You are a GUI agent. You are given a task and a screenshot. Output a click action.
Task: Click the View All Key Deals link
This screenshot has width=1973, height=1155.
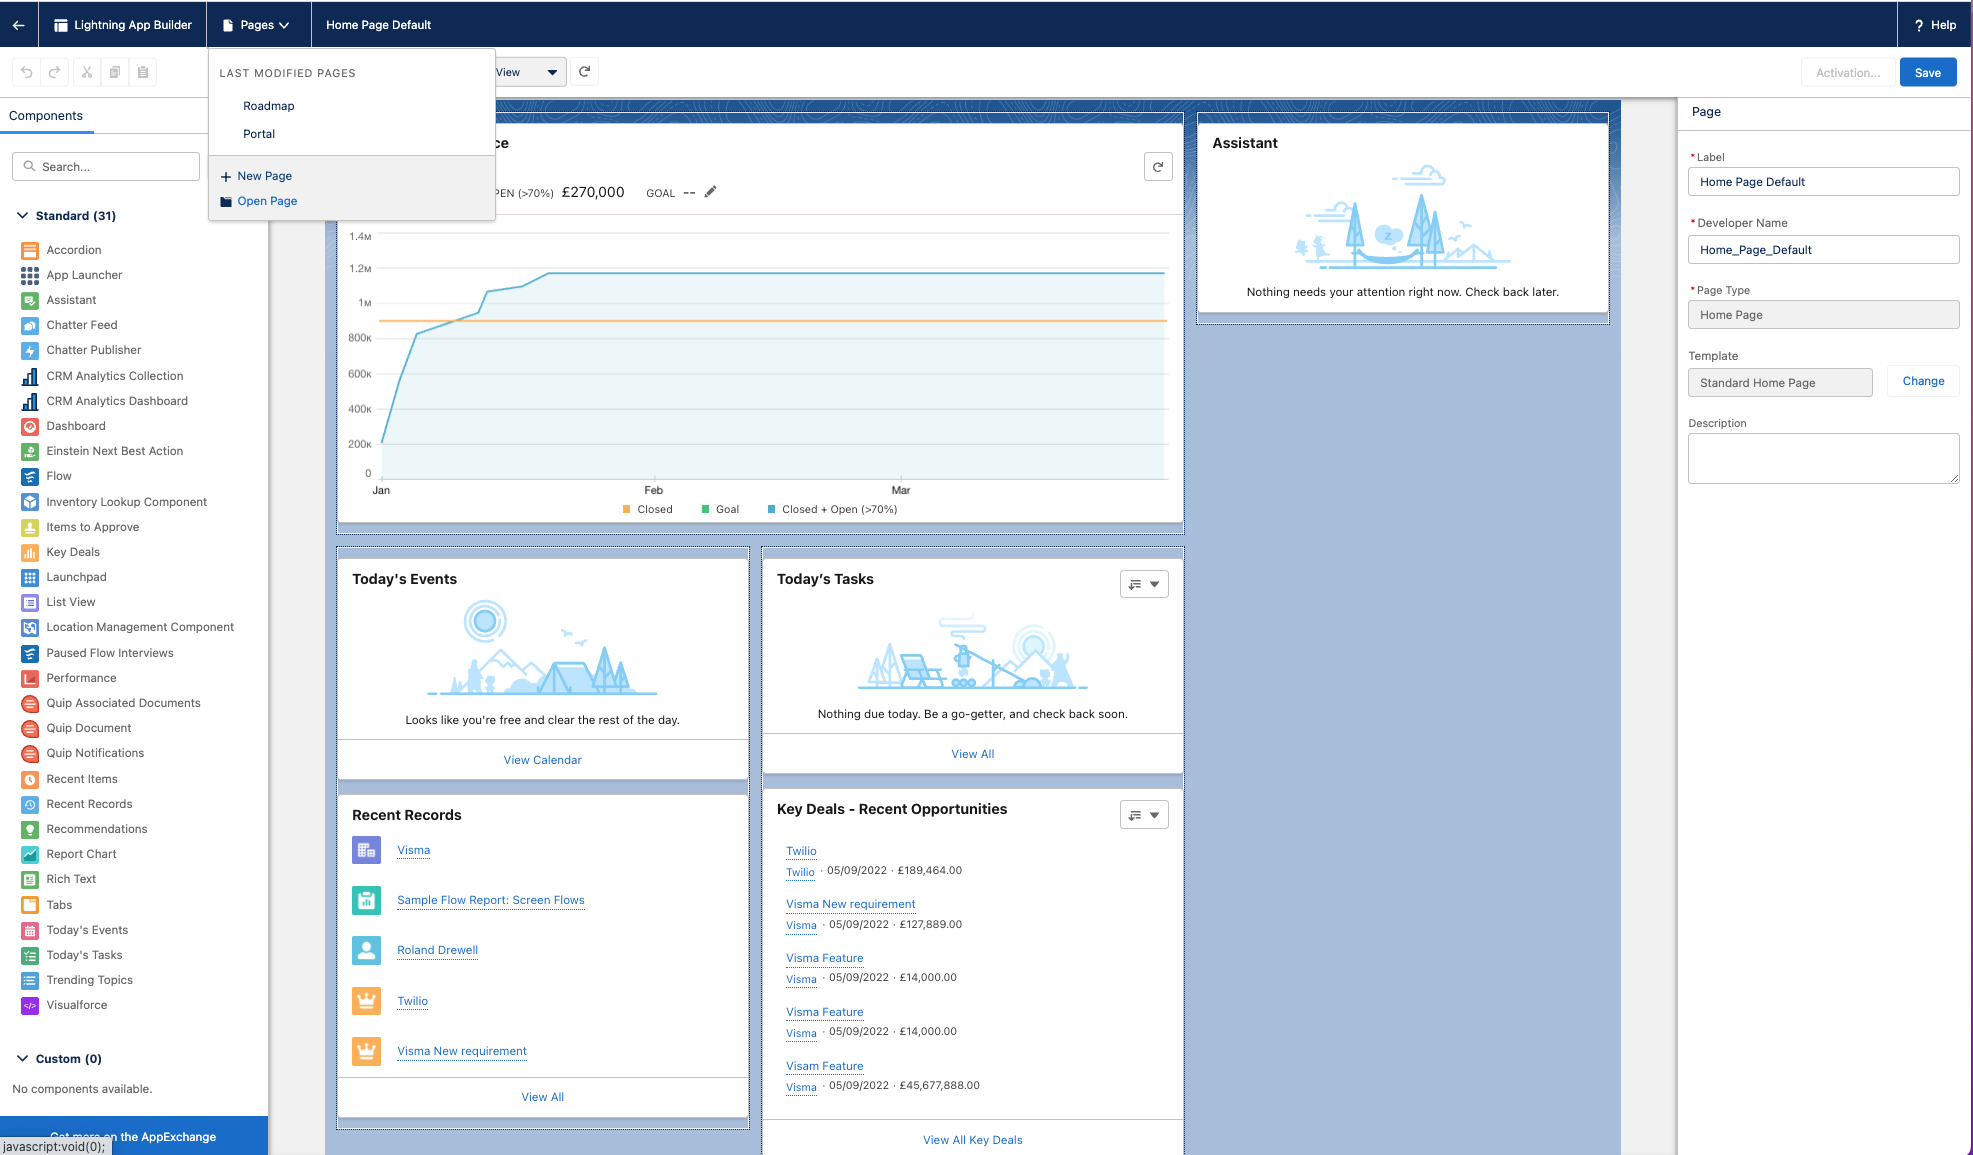(x=972, y=1140)
